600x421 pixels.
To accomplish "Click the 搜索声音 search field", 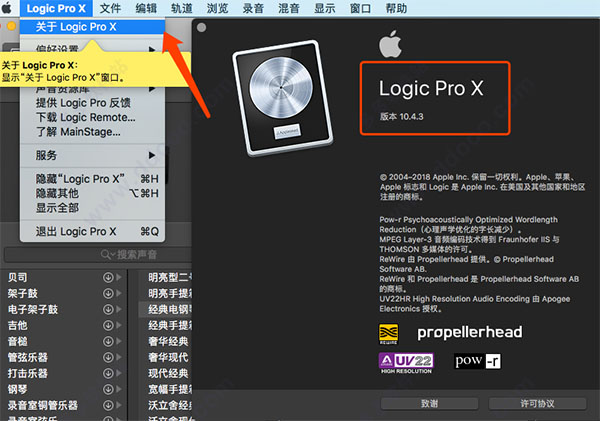I will [x=98, y=255].
